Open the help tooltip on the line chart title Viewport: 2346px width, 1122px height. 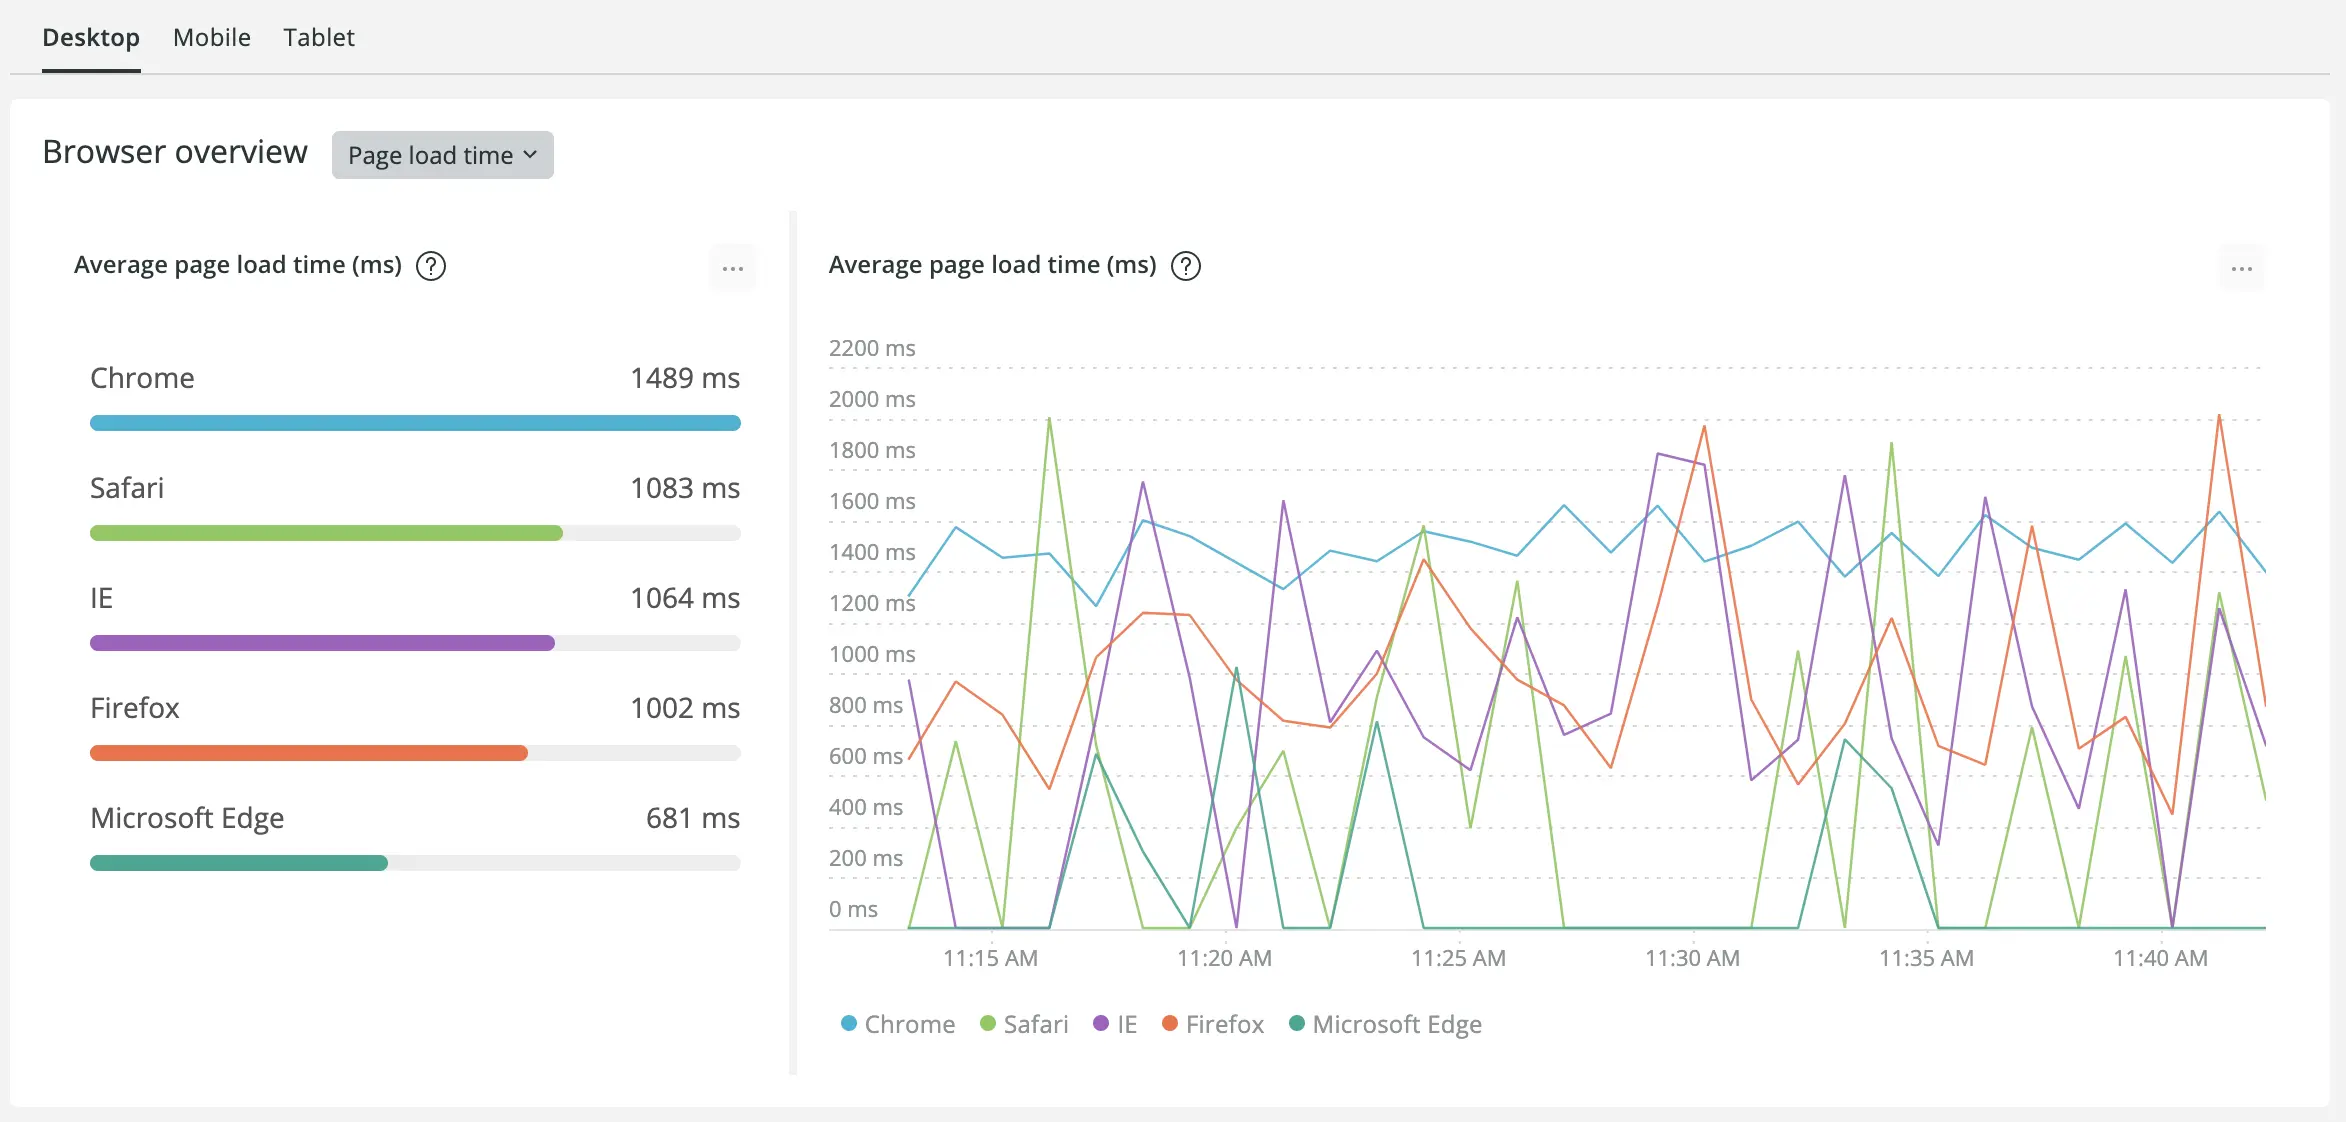(x=1185, y=266)
